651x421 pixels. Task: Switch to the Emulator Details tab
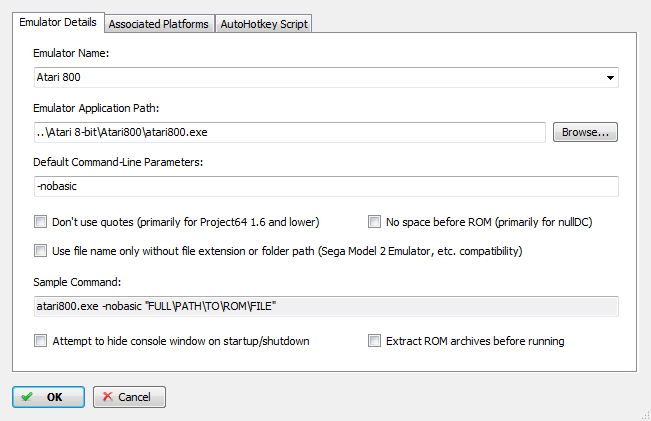58,22
